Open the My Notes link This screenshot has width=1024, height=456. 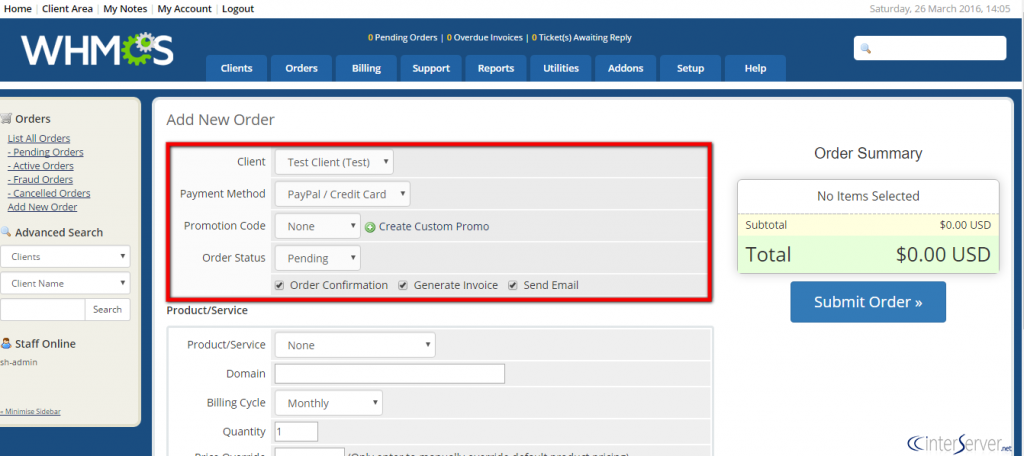125,8
